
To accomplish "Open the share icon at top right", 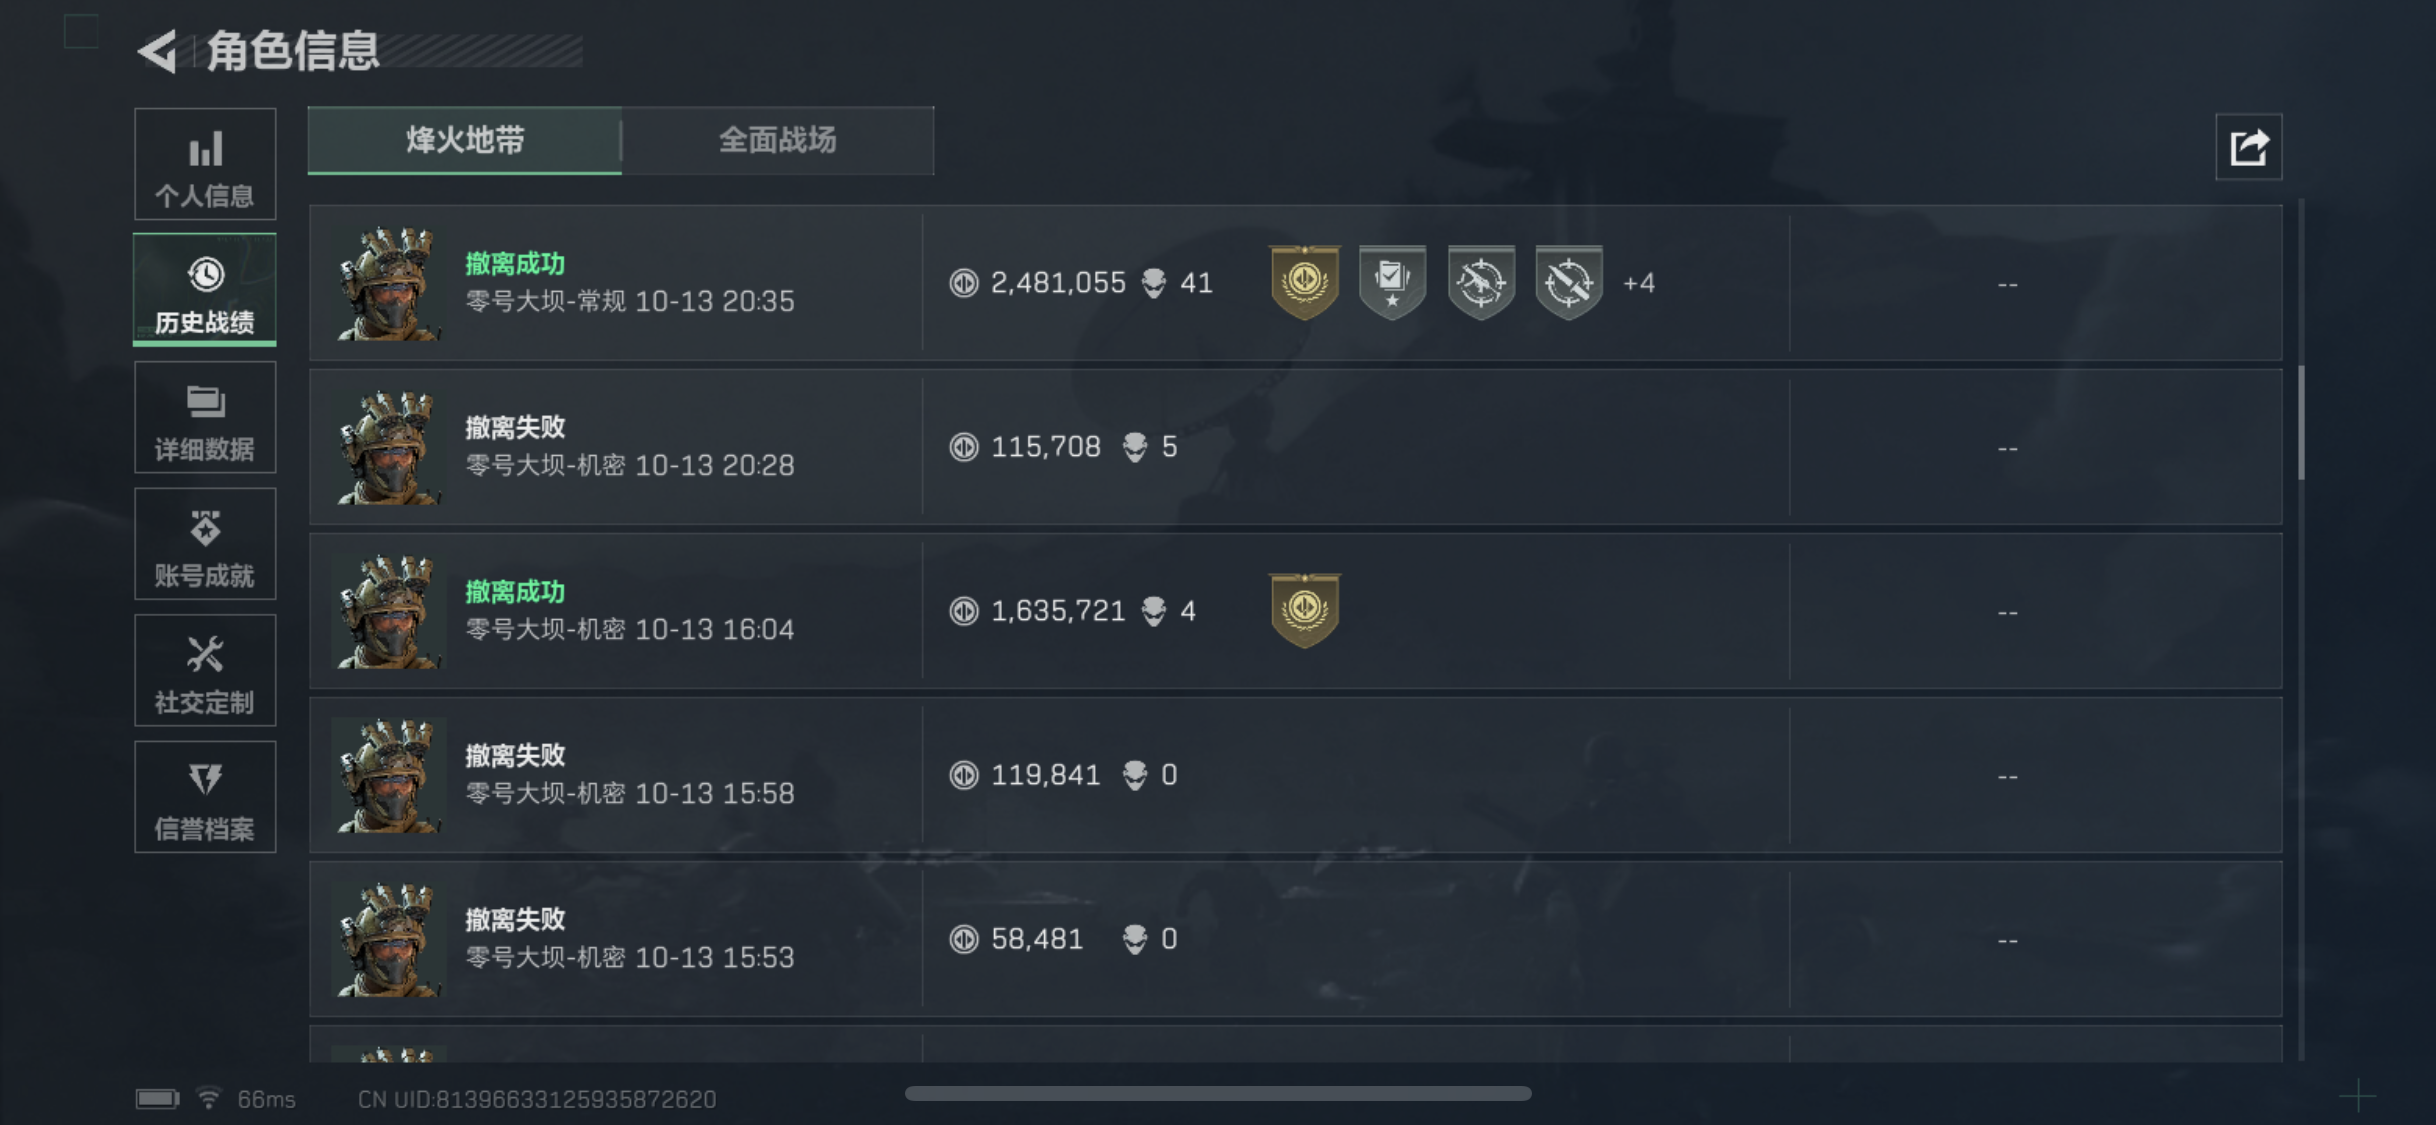I will [x=2248, y=148].
